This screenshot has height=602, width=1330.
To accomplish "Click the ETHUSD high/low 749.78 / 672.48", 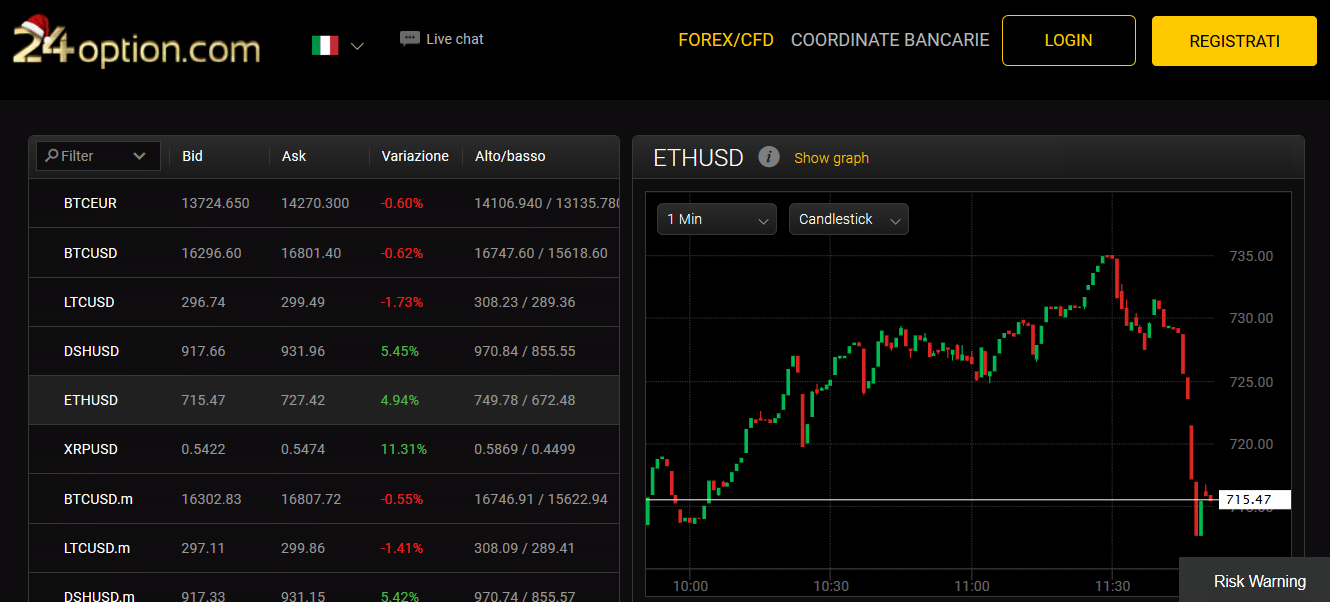I will [x=525, y=400].
